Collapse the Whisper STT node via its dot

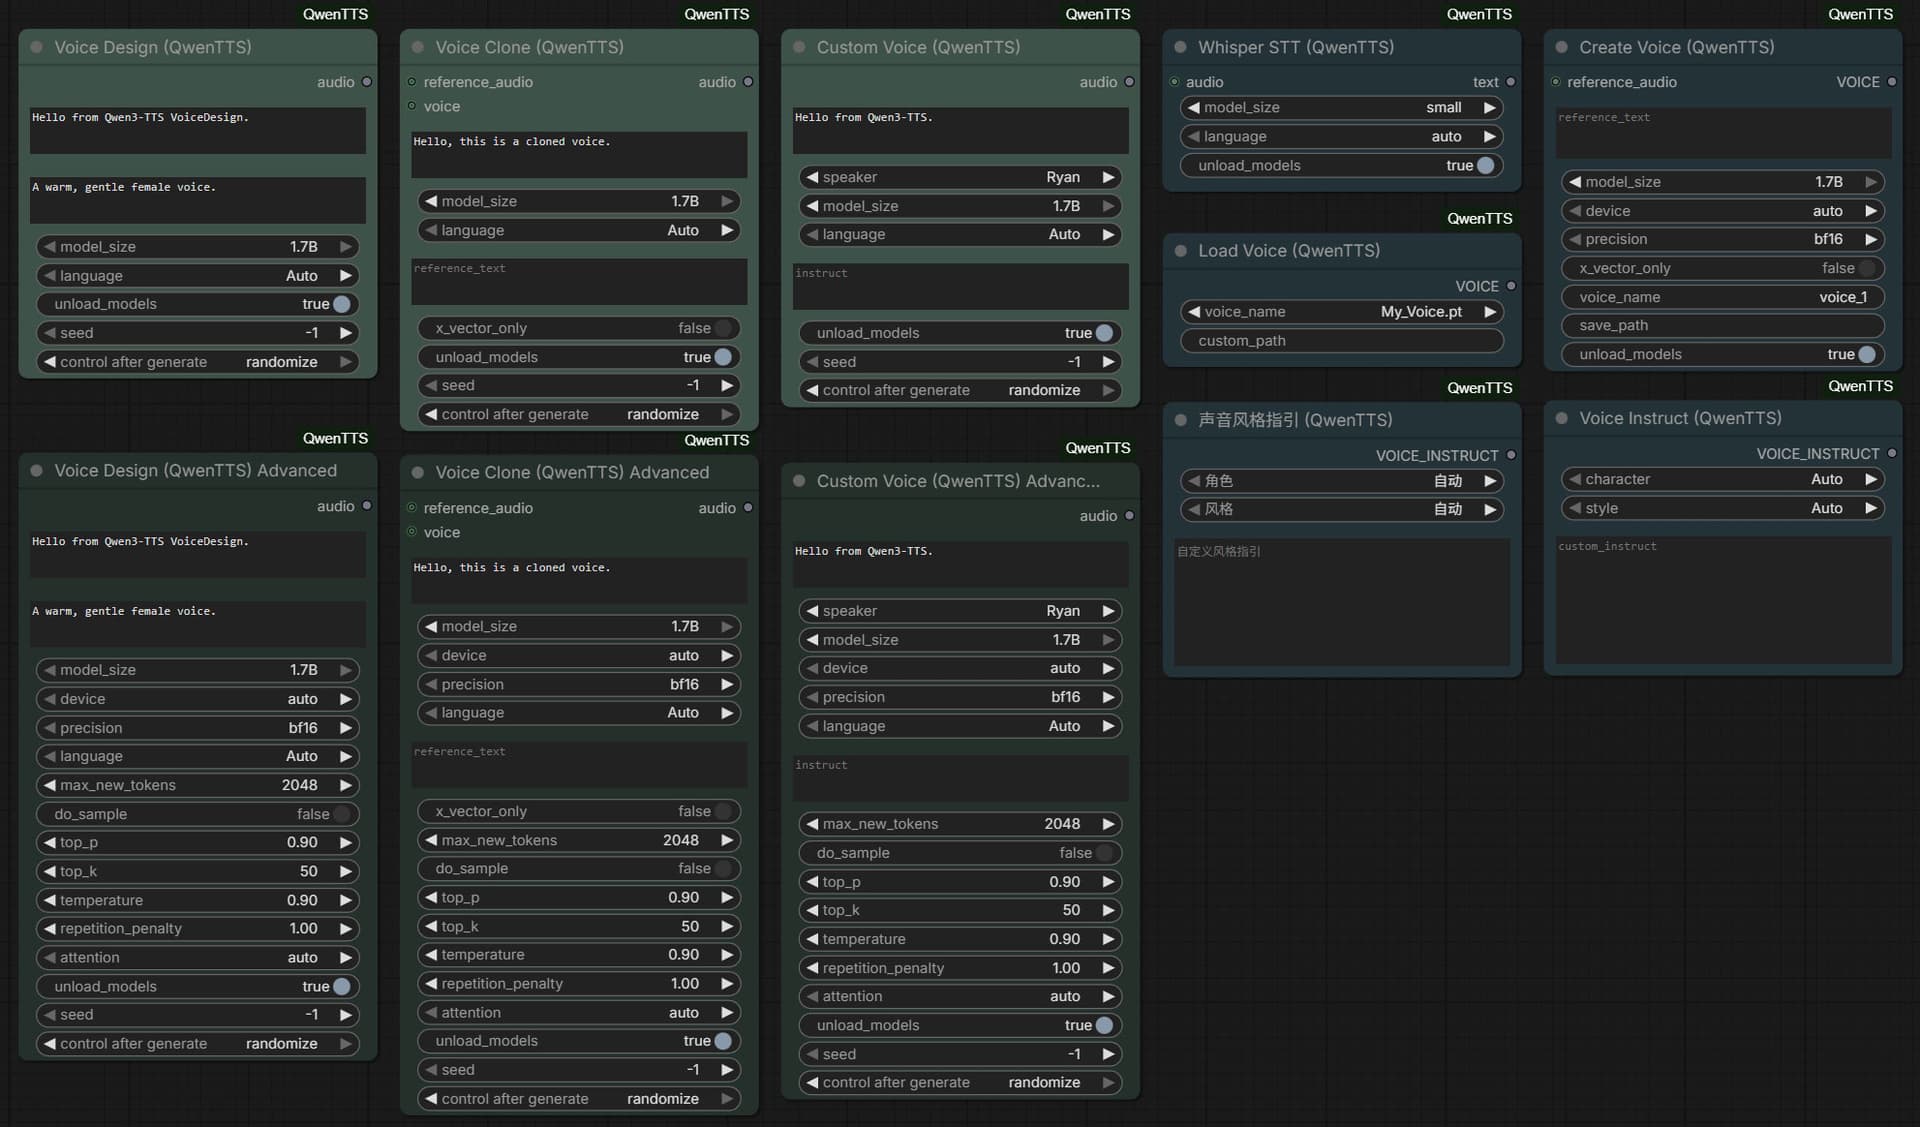1180,47
